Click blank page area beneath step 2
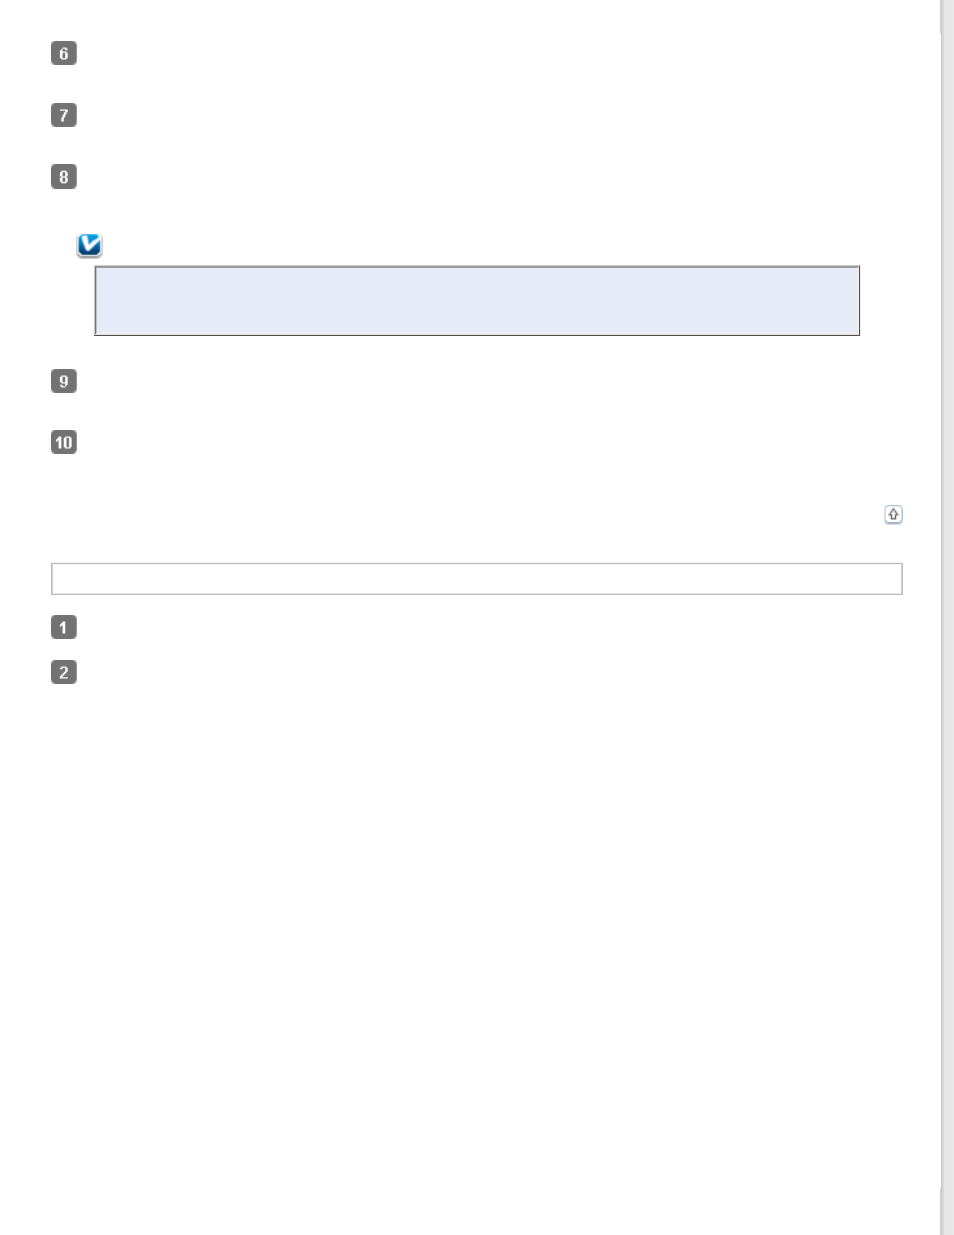This screenshot has height=1235, width=954. click(477, 950)
